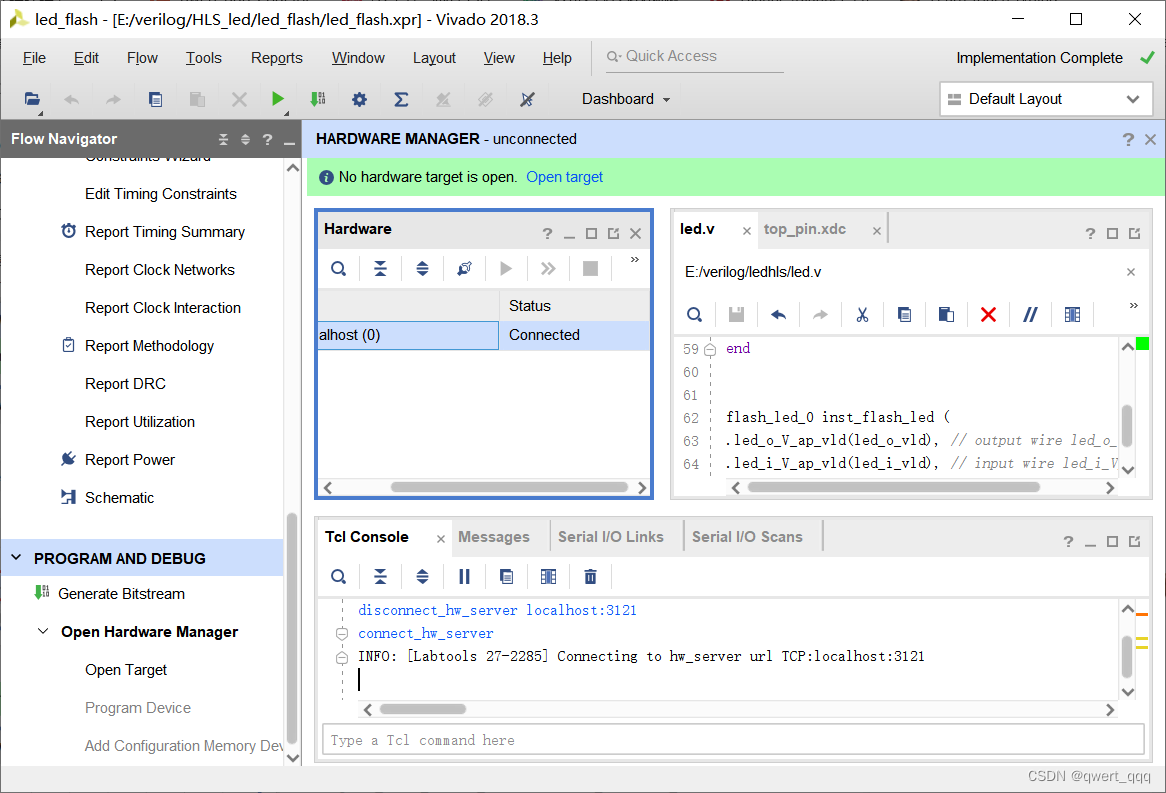
Task: Toggle line comments with the // icon
Action: [1030, 315]
